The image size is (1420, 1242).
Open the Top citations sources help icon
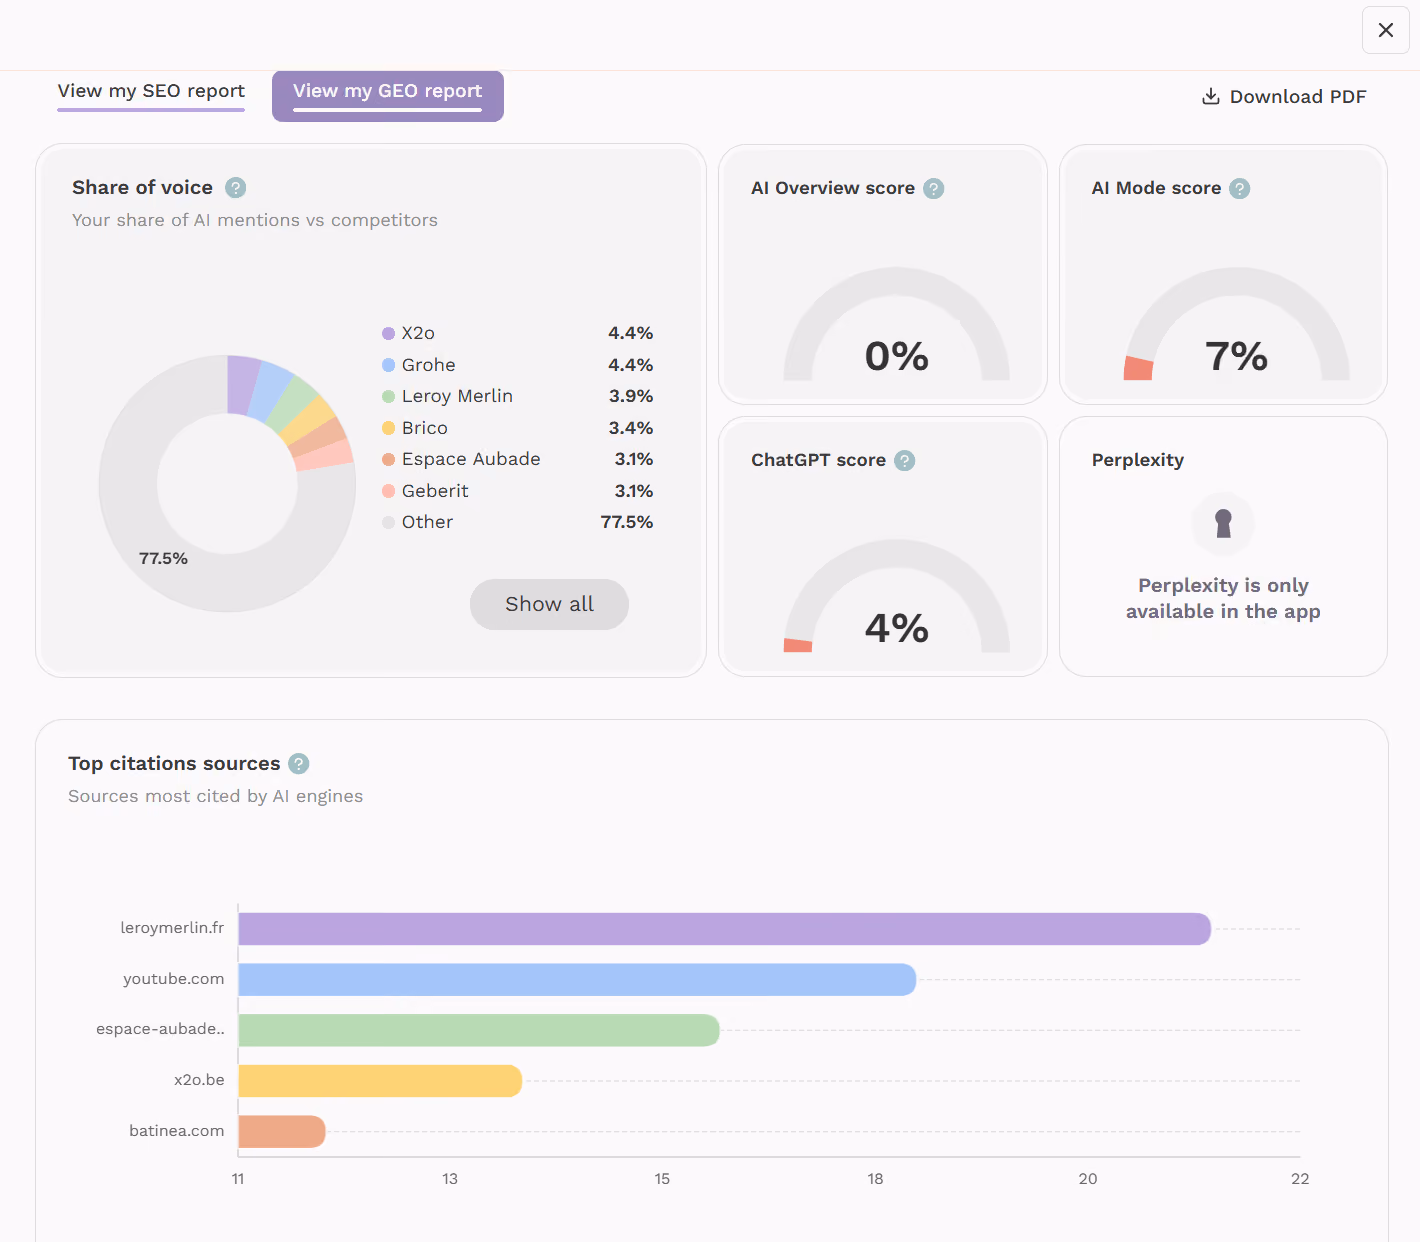click(298, 764)
